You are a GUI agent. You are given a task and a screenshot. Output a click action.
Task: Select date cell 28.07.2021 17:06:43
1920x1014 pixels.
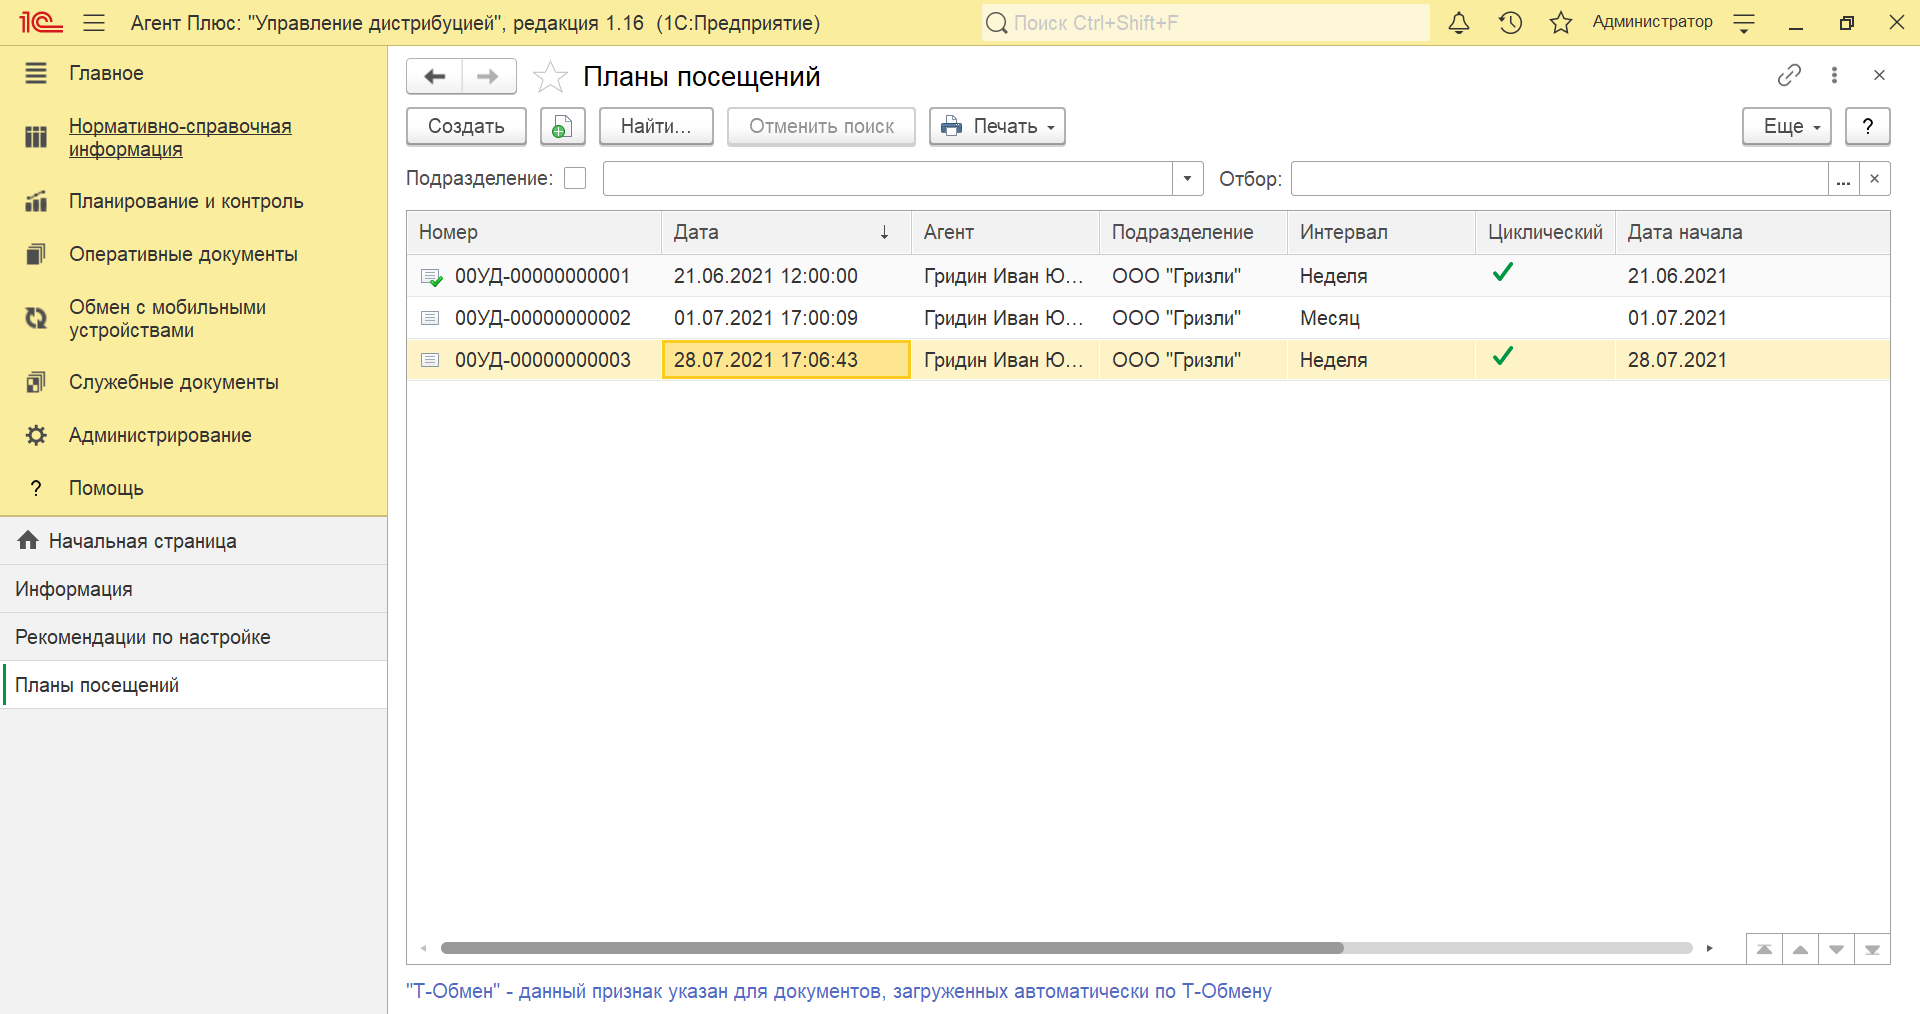[786, 360]
